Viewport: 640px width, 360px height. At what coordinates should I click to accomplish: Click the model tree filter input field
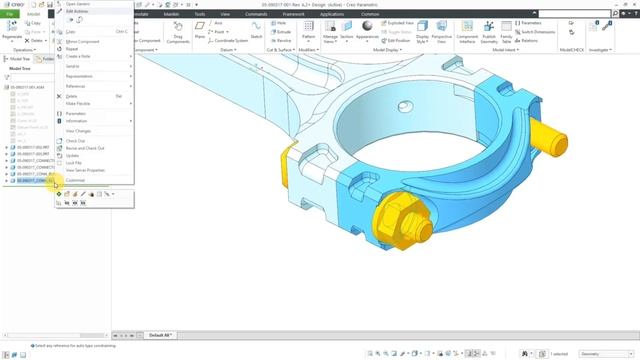[x=32, y=78]
